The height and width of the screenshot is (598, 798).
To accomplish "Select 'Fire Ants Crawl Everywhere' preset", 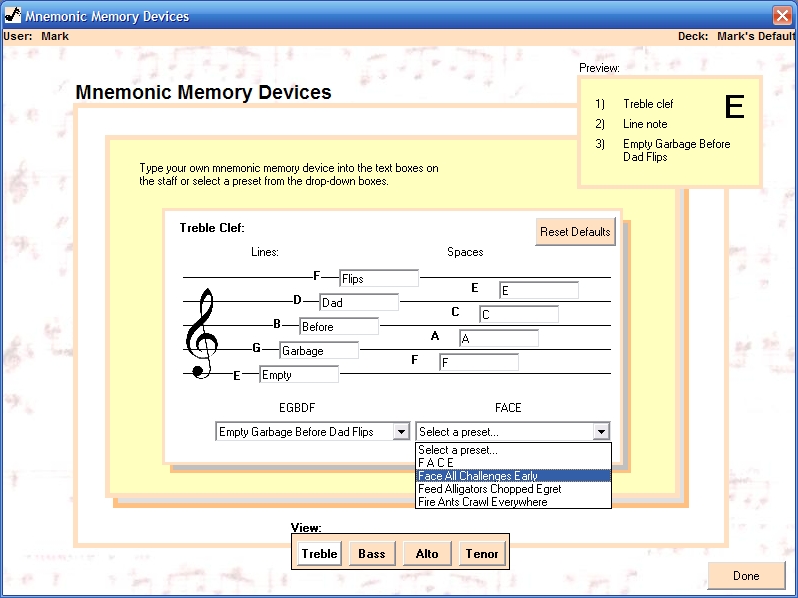I will coord(513,502).
